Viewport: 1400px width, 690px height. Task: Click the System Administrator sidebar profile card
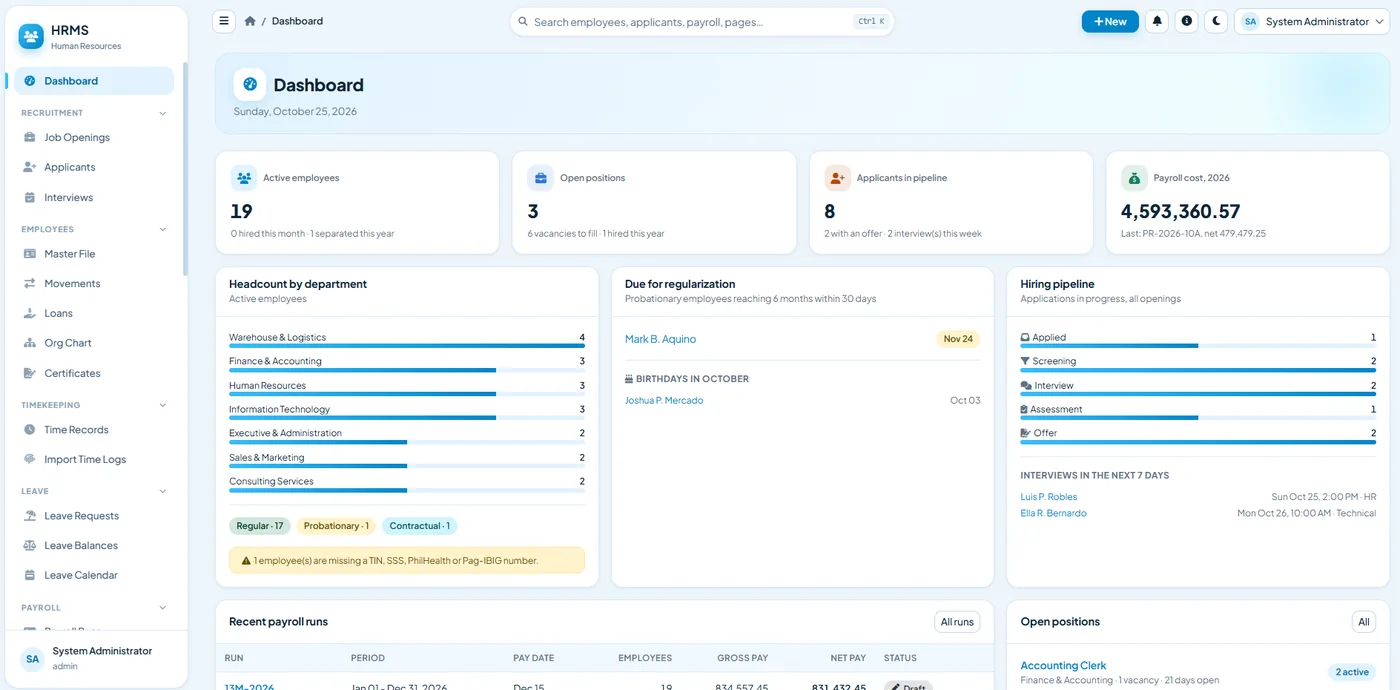pos(94,659)
